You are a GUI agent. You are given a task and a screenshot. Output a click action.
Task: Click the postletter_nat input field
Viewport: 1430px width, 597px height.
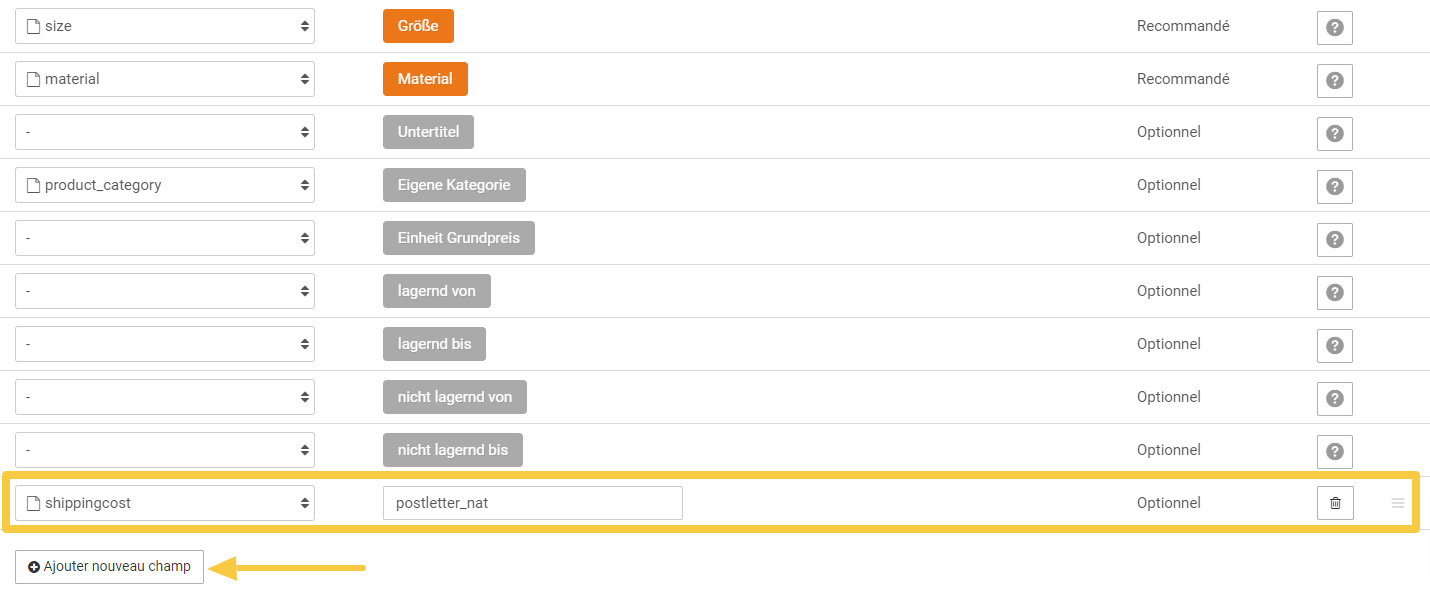tap(532, 503)
